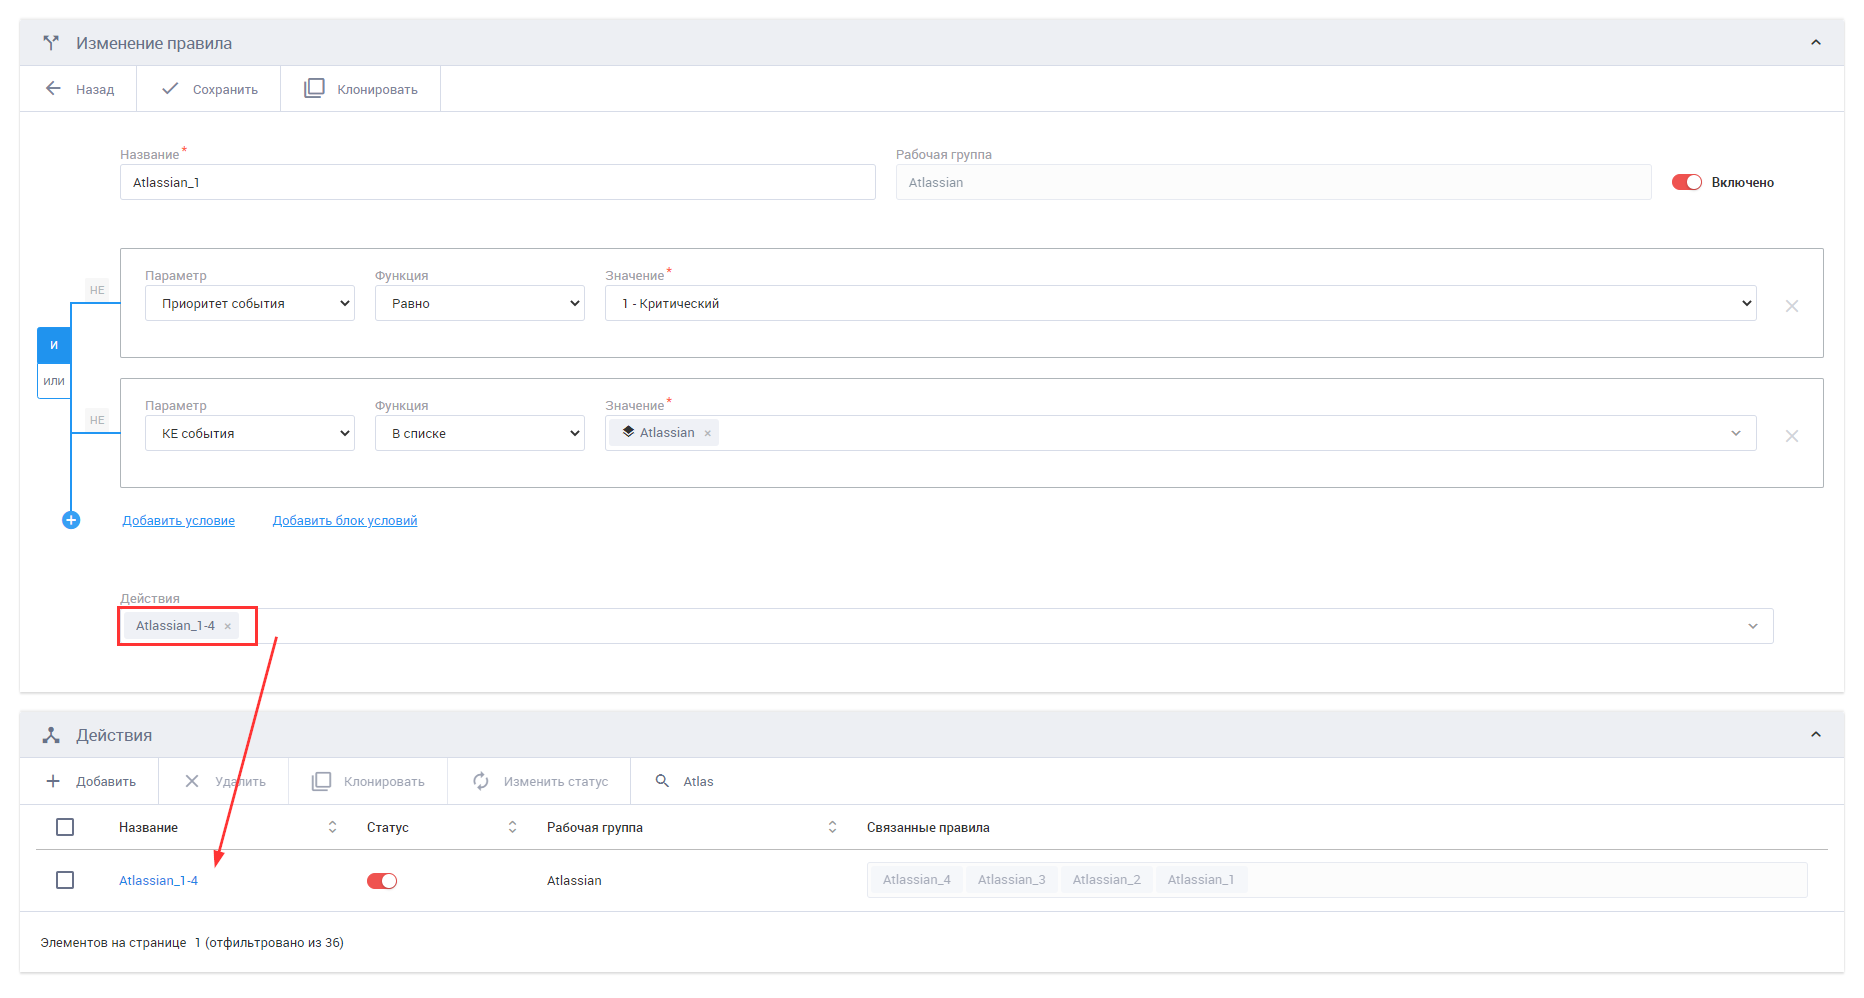
Task: Click the search magnifier icon in the Действия toolbar
Action: [x=662, y=781]
